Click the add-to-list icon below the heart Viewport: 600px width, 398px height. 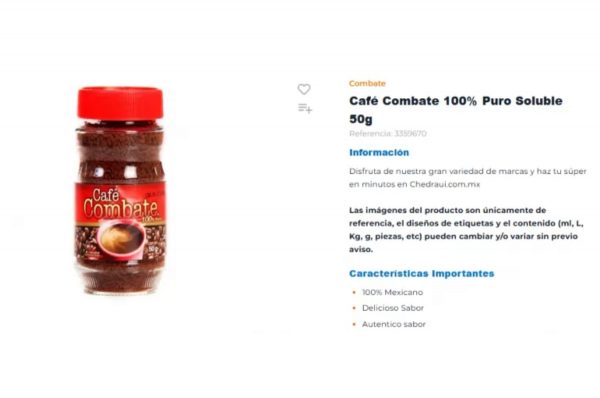point(305,108)
